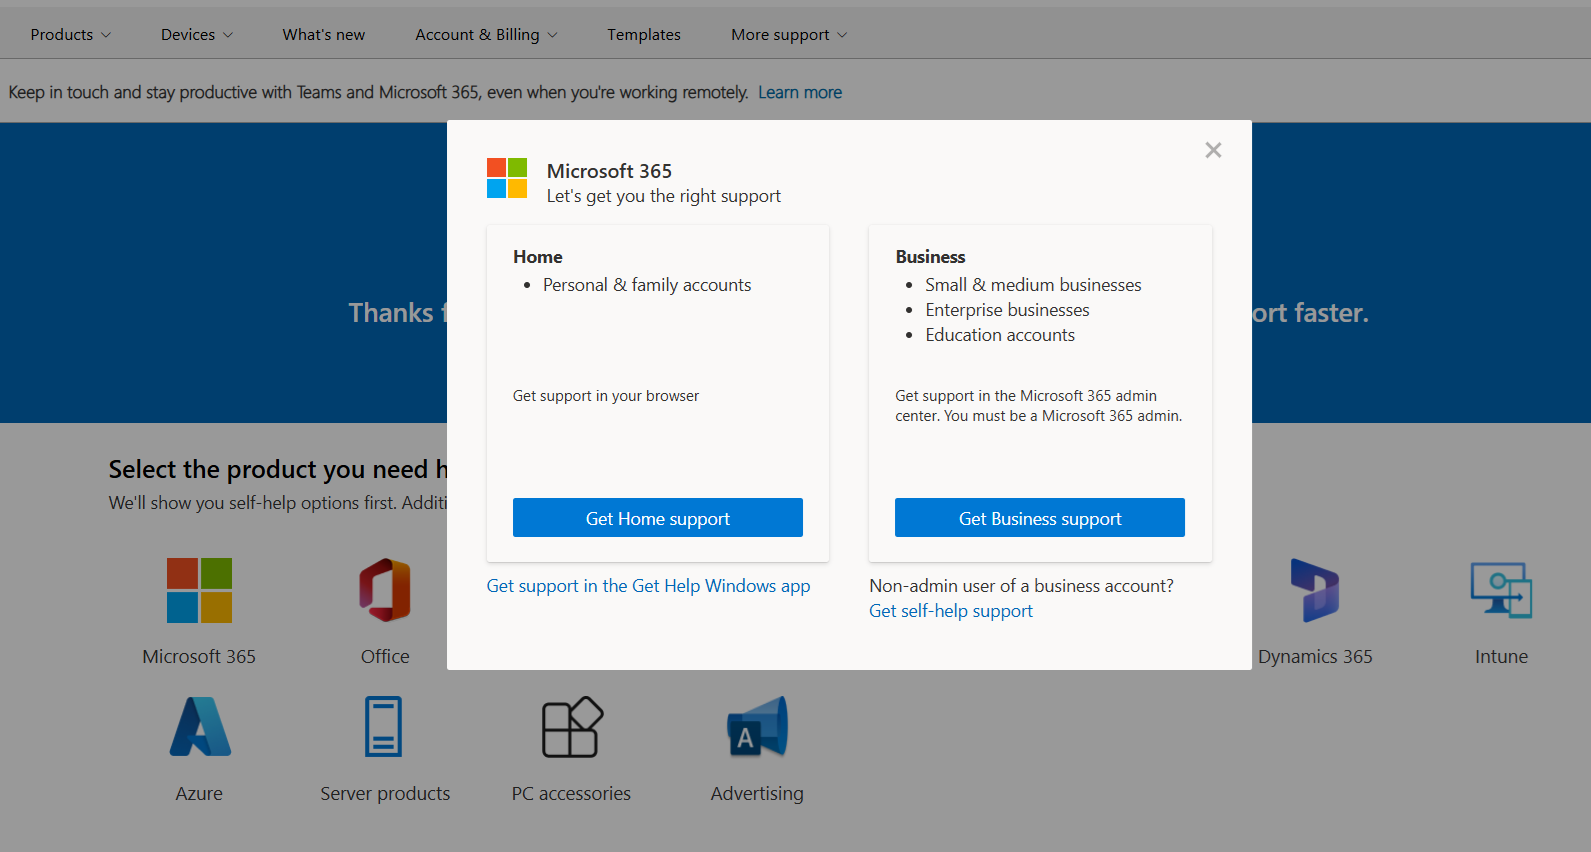
Task: Open the Templates menu item
Action: click(x=644, y=35)
